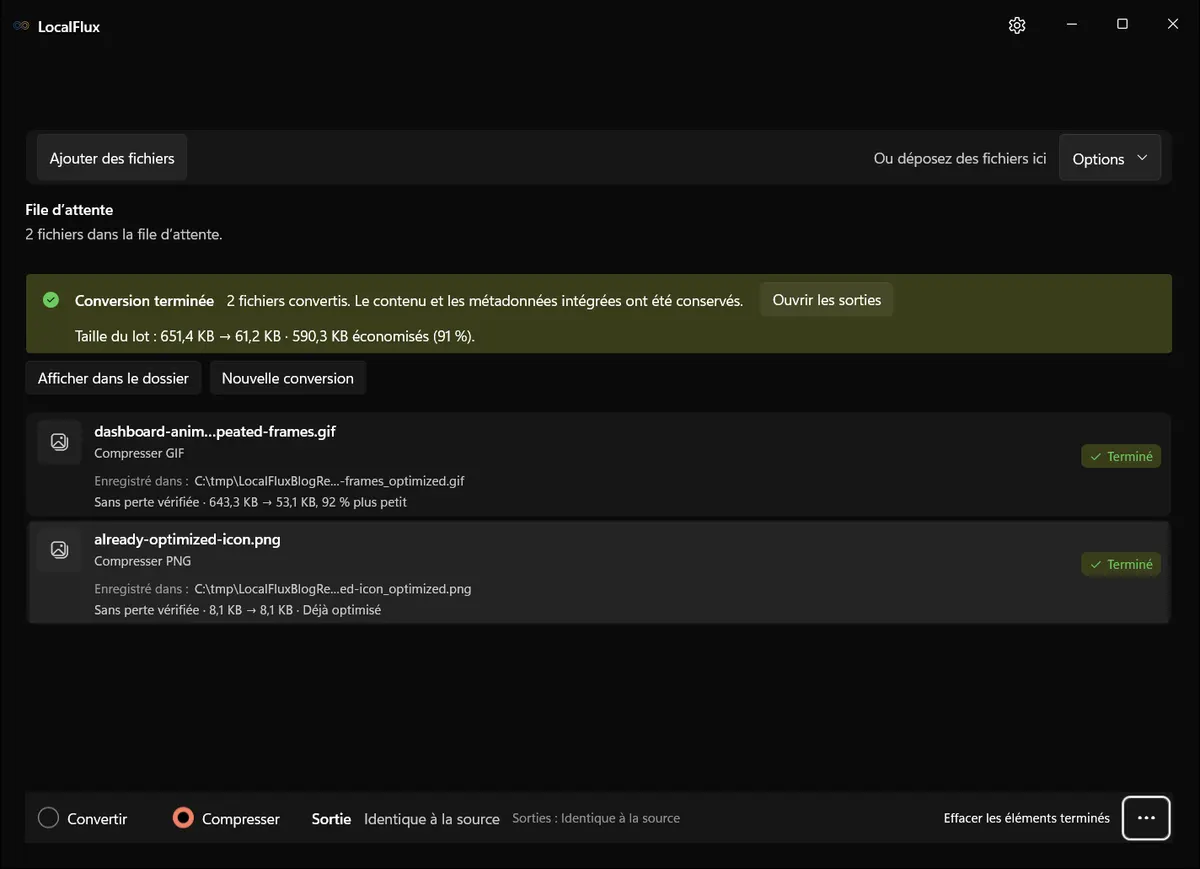Click Identique à la source output setting
This screenshot has height=869, width=1200.
432,819
